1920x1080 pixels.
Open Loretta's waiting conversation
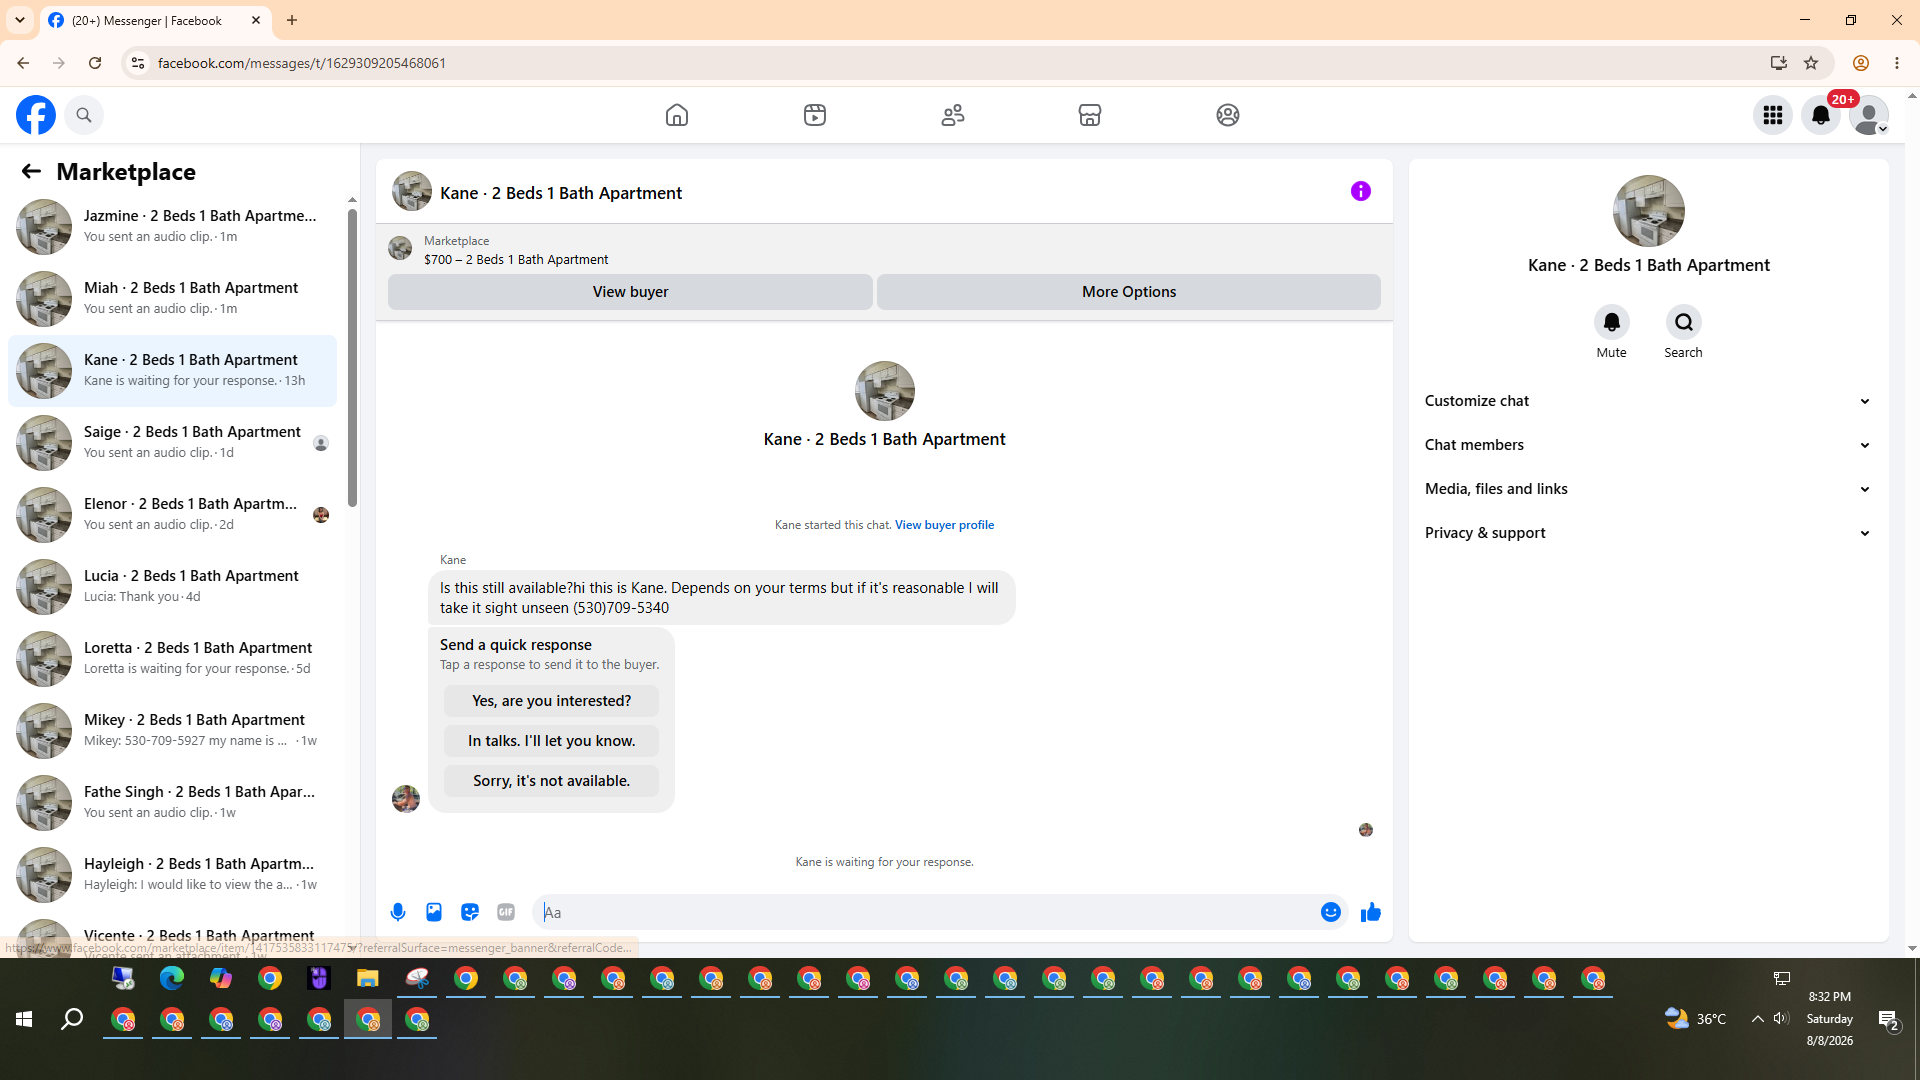click(x=172, y=658)
